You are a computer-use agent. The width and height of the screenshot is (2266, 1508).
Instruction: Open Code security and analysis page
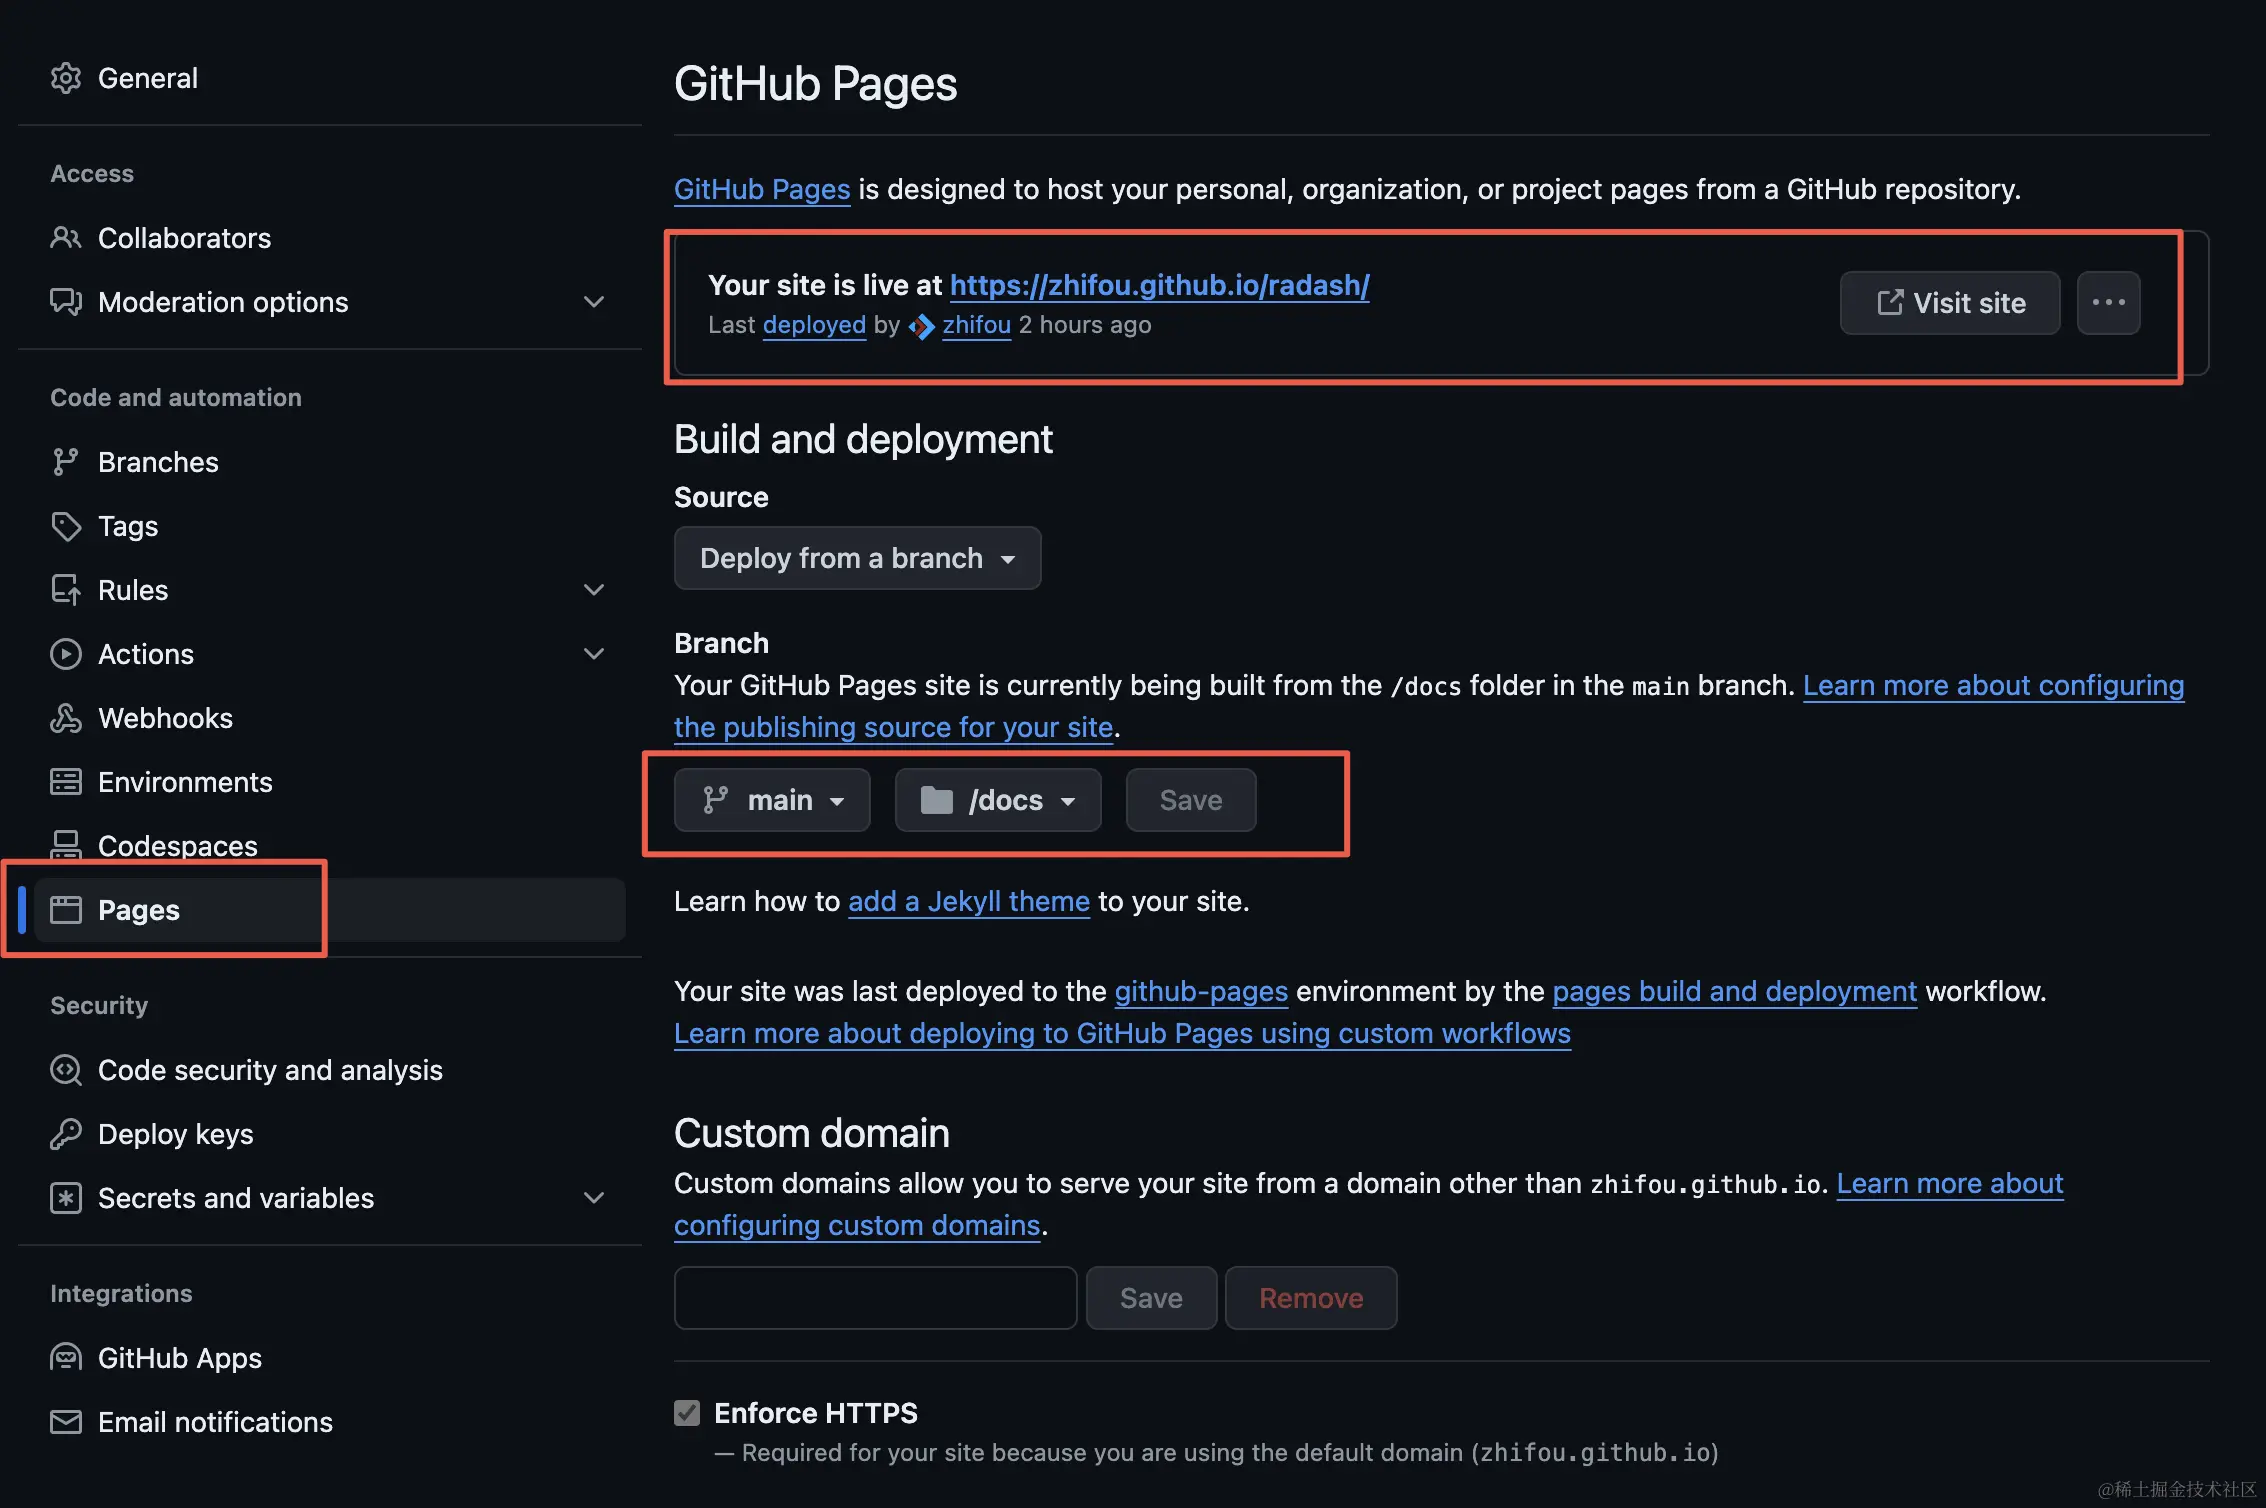pos(270,1070)
